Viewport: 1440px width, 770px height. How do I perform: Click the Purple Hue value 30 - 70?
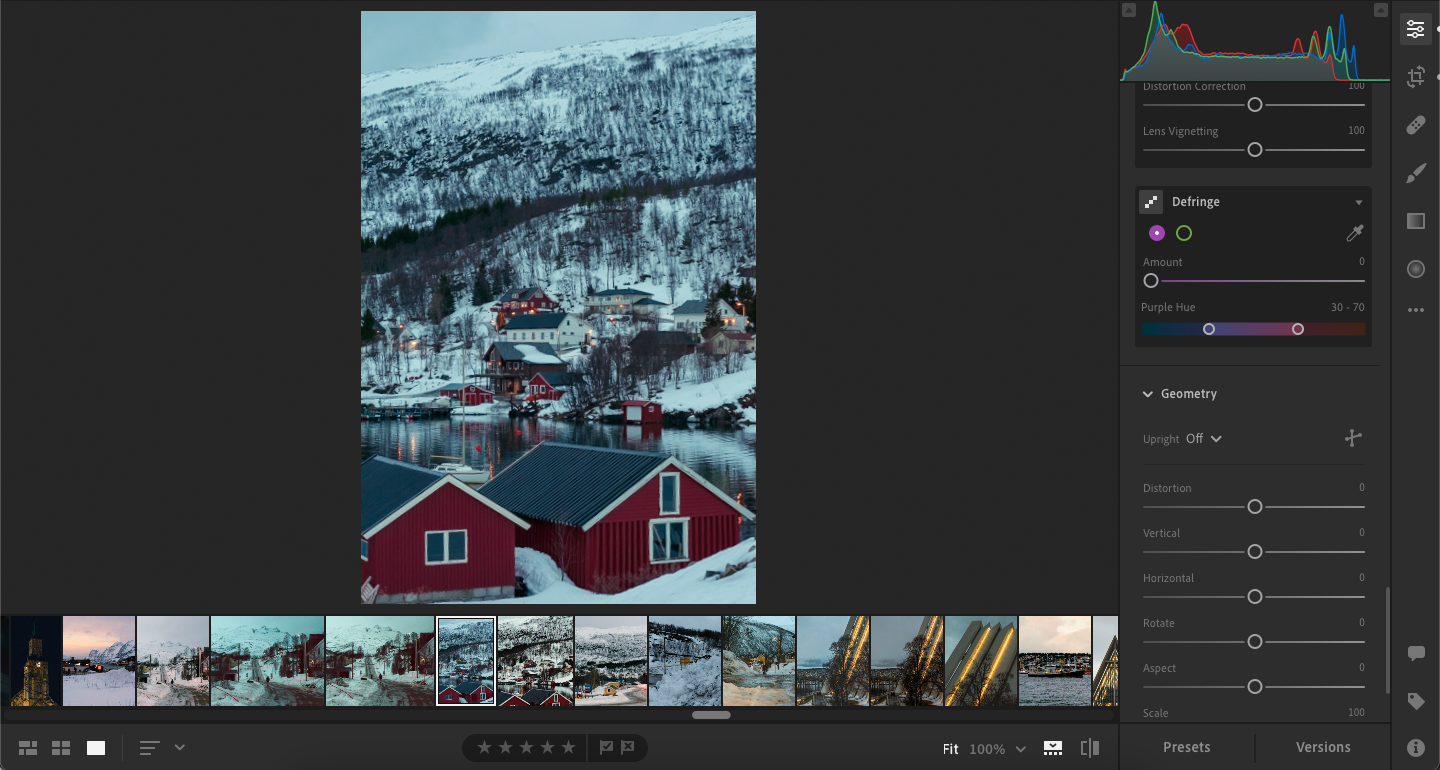(1347, 307)
